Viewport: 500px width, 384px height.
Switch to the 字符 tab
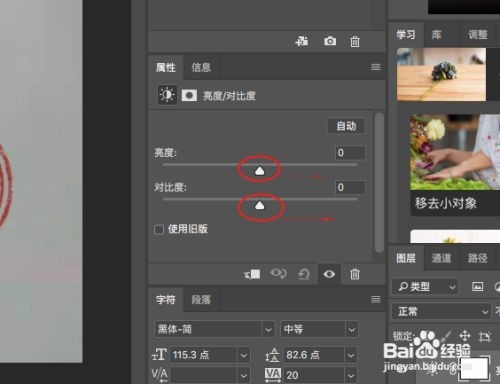point(166,300)
